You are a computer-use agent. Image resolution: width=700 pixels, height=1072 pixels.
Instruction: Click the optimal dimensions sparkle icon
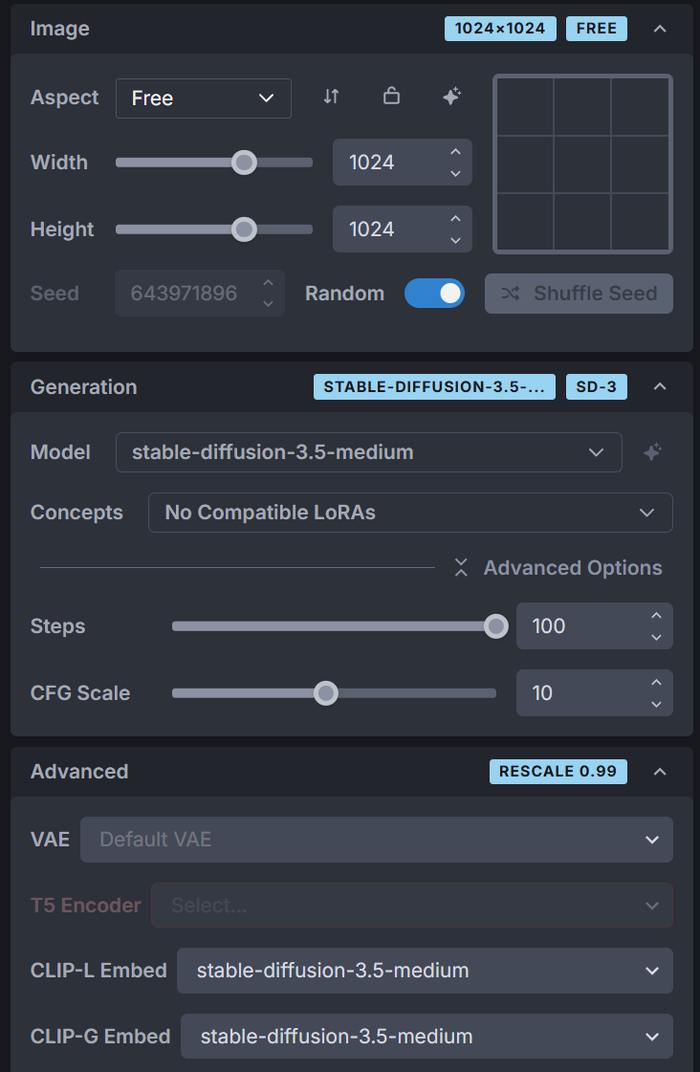(452, 97)
